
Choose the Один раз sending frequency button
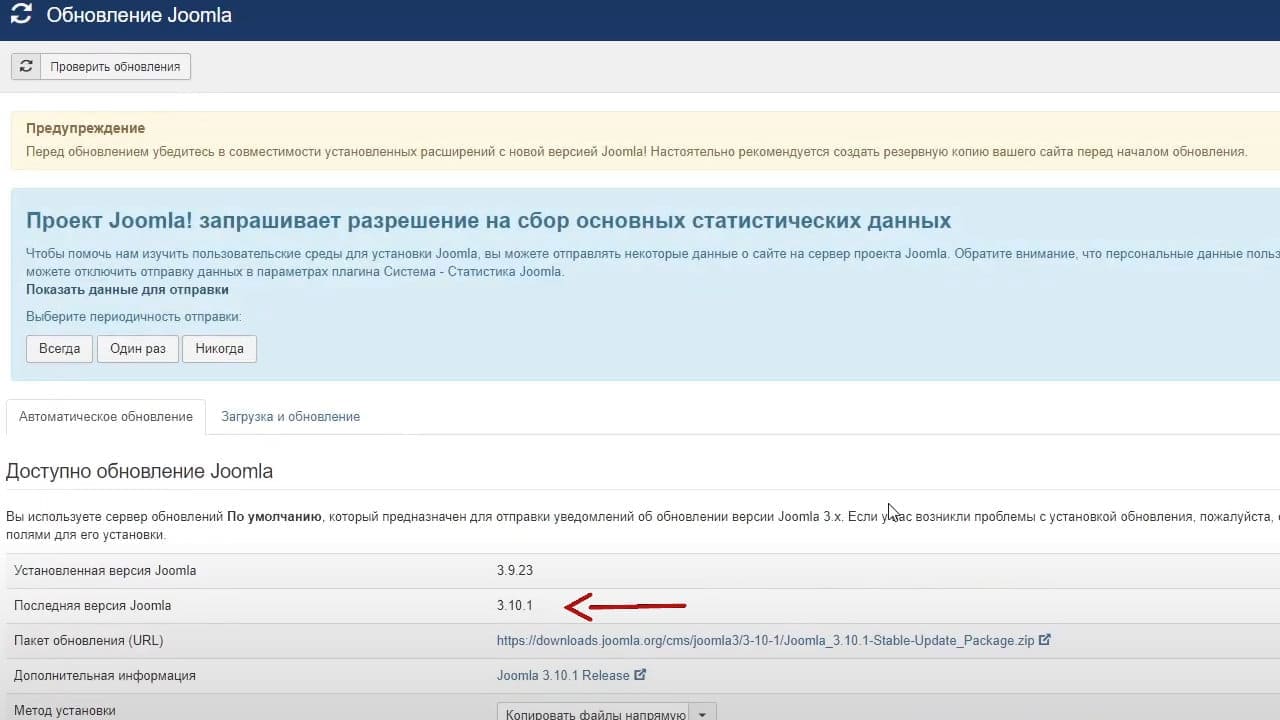(x=138, y=349)
